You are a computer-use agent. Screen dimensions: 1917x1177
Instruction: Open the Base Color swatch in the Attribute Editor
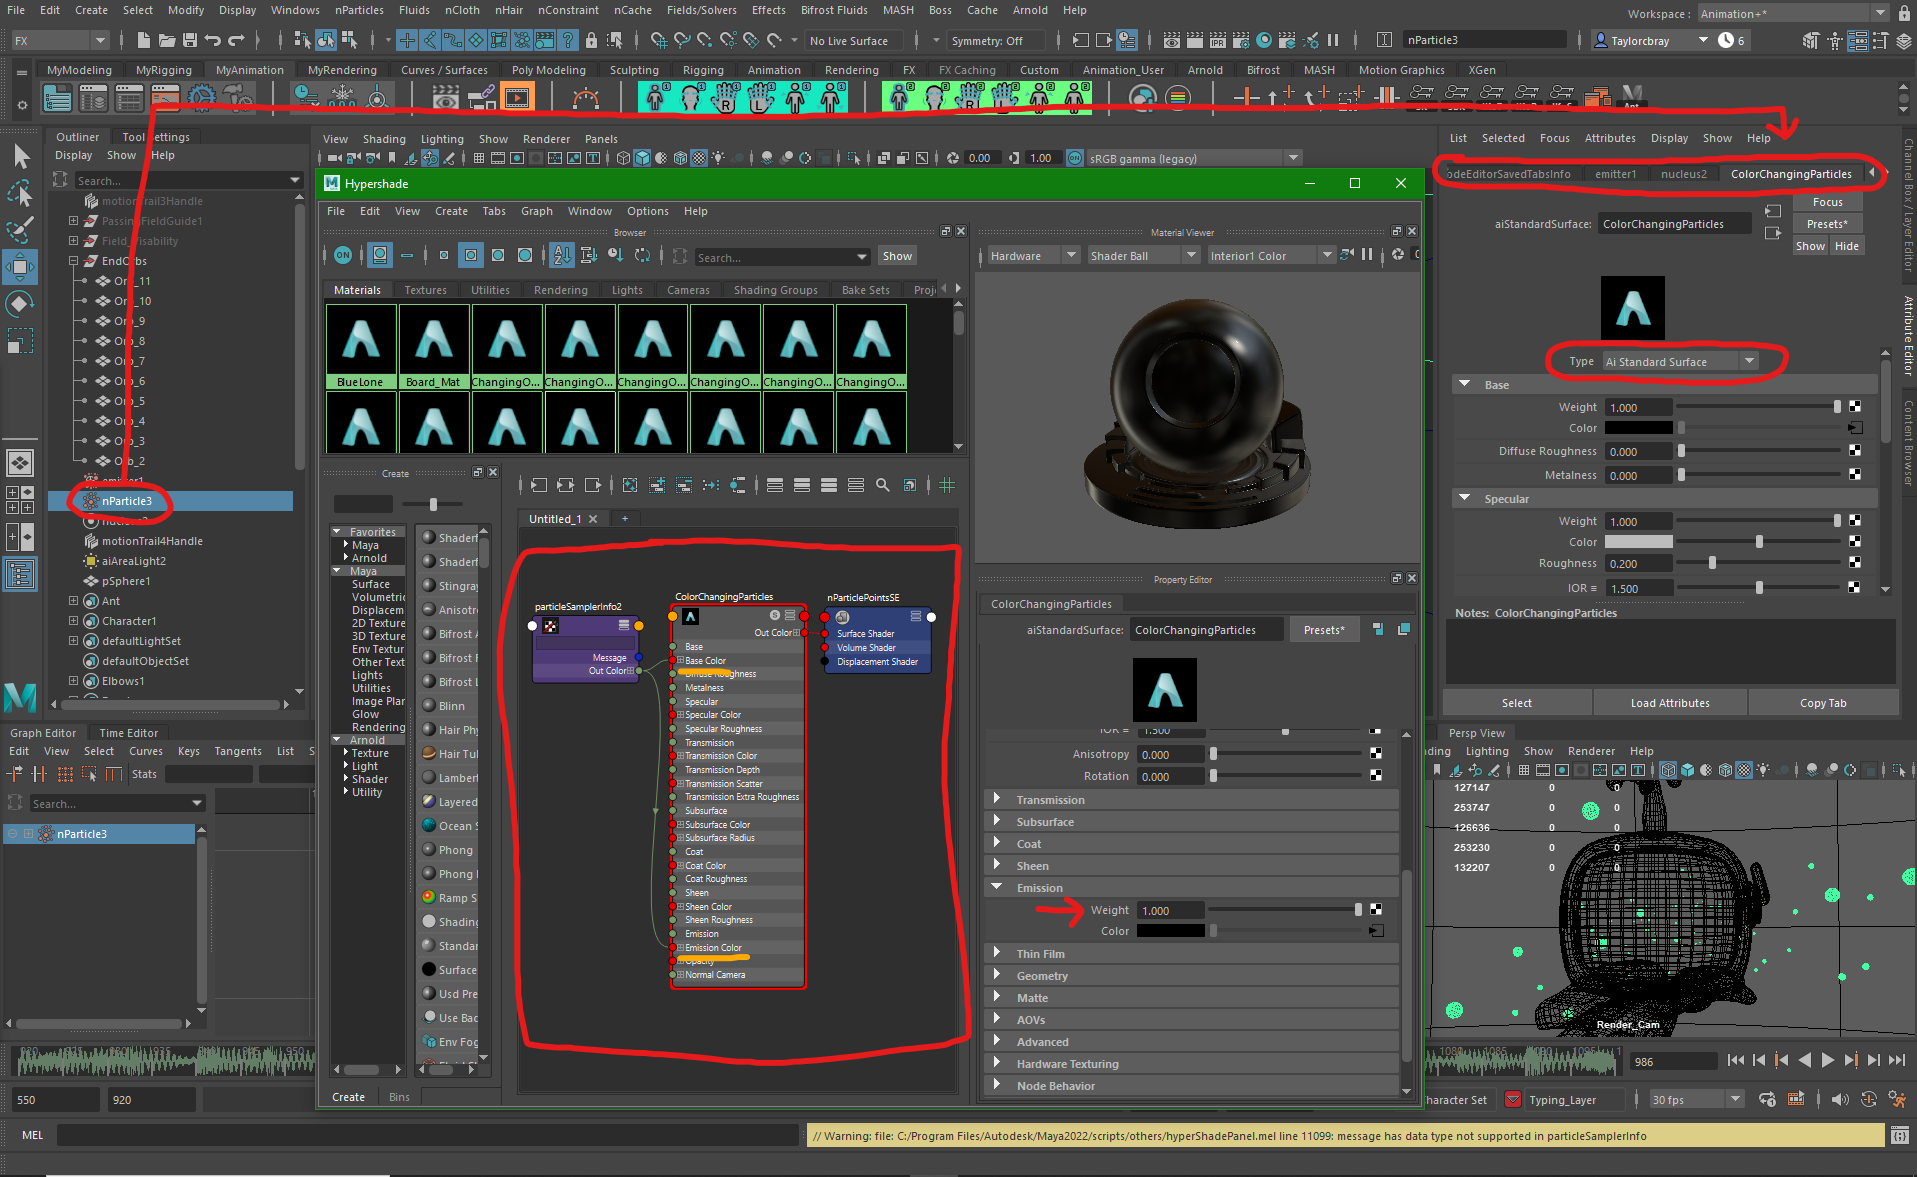(1639, 427)
